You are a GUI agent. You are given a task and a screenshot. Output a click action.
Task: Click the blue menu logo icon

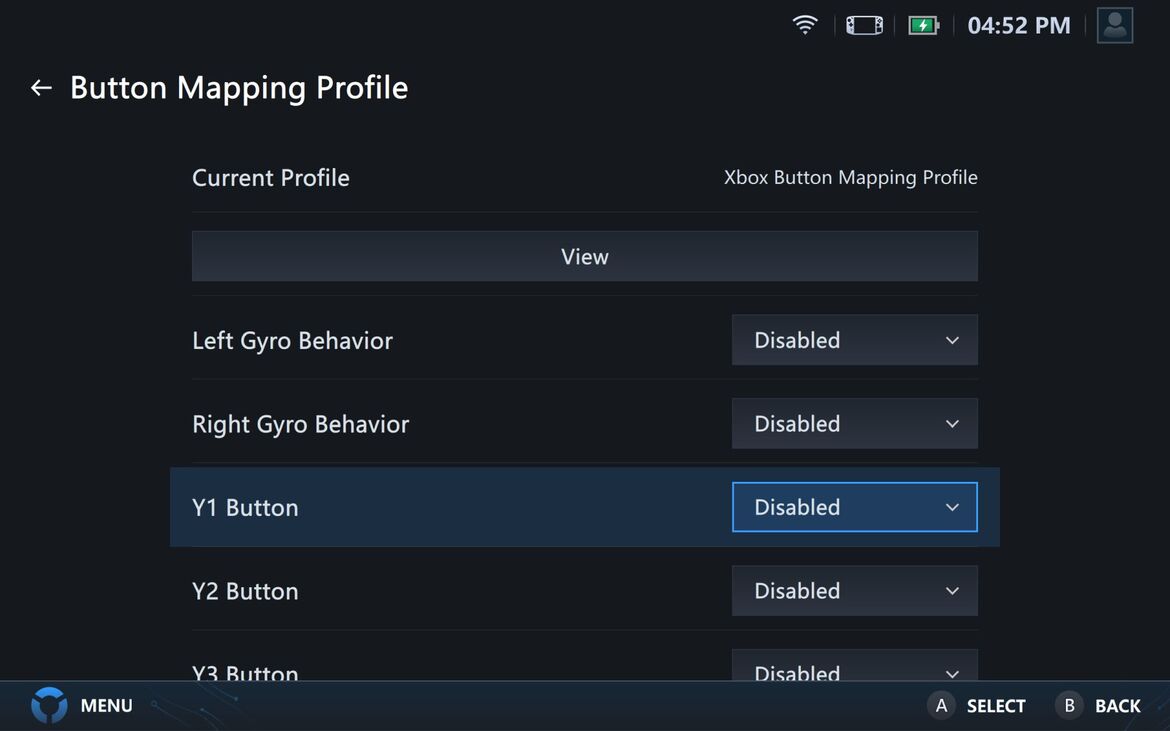(x=49, y=705)
